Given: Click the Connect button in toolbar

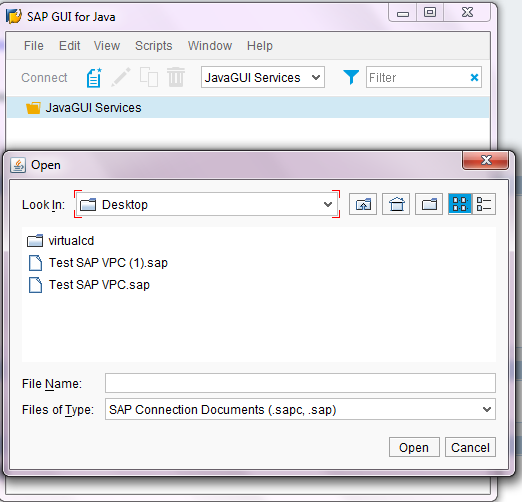Looking at the screenshot, I should point(44,78).
